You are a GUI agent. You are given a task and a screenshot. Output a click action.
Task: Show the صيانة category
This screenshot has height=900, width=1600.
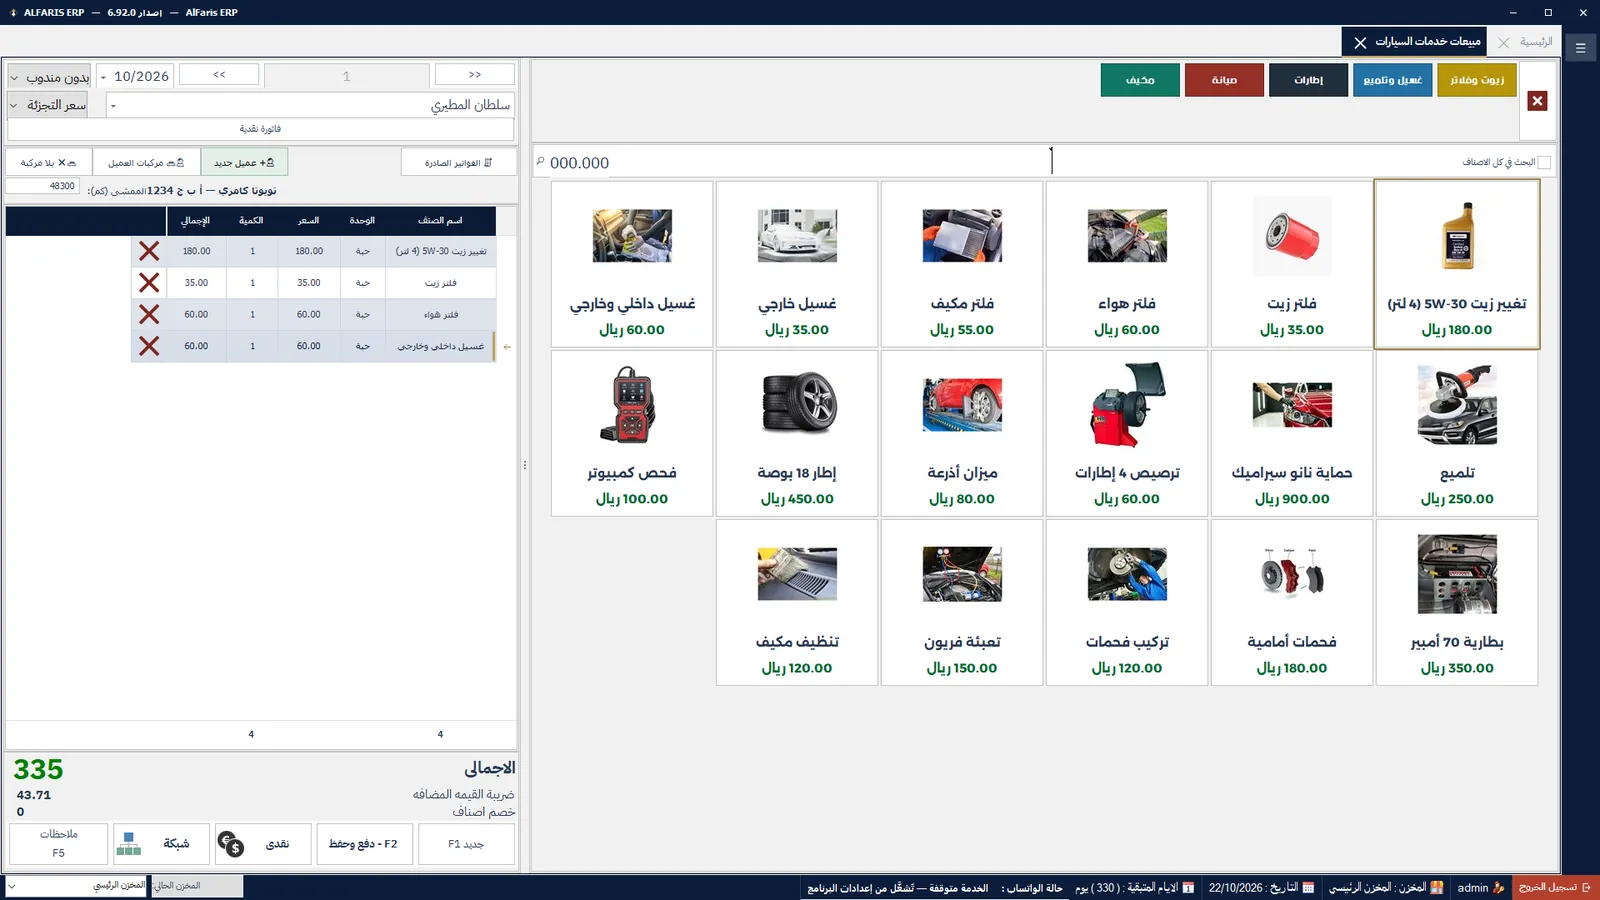click(x=1224, y=80)
